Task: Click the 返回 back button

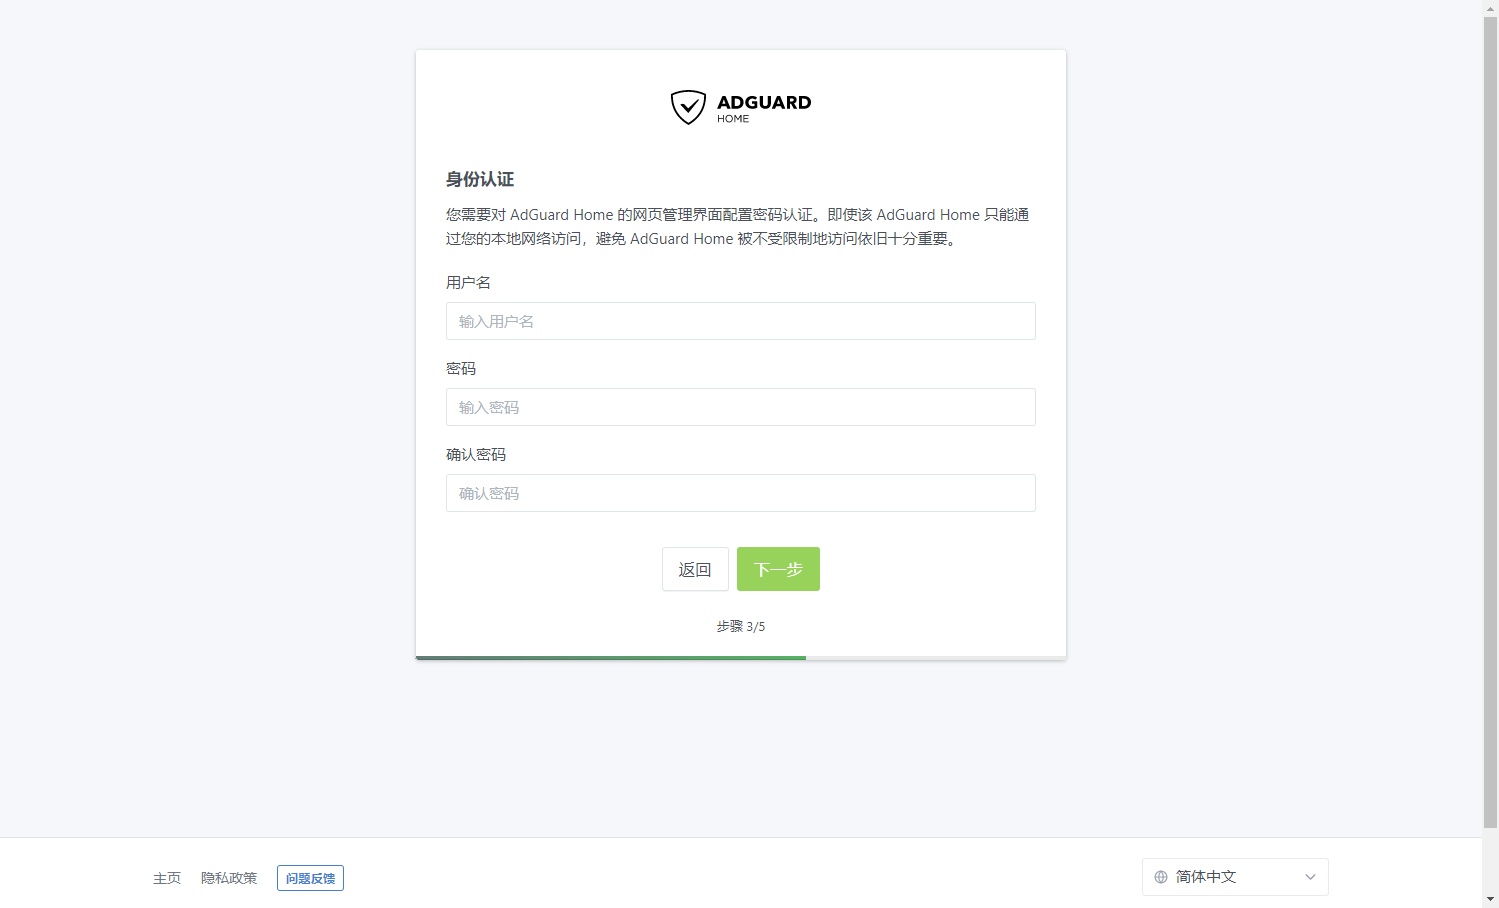Action: point(695,569)
